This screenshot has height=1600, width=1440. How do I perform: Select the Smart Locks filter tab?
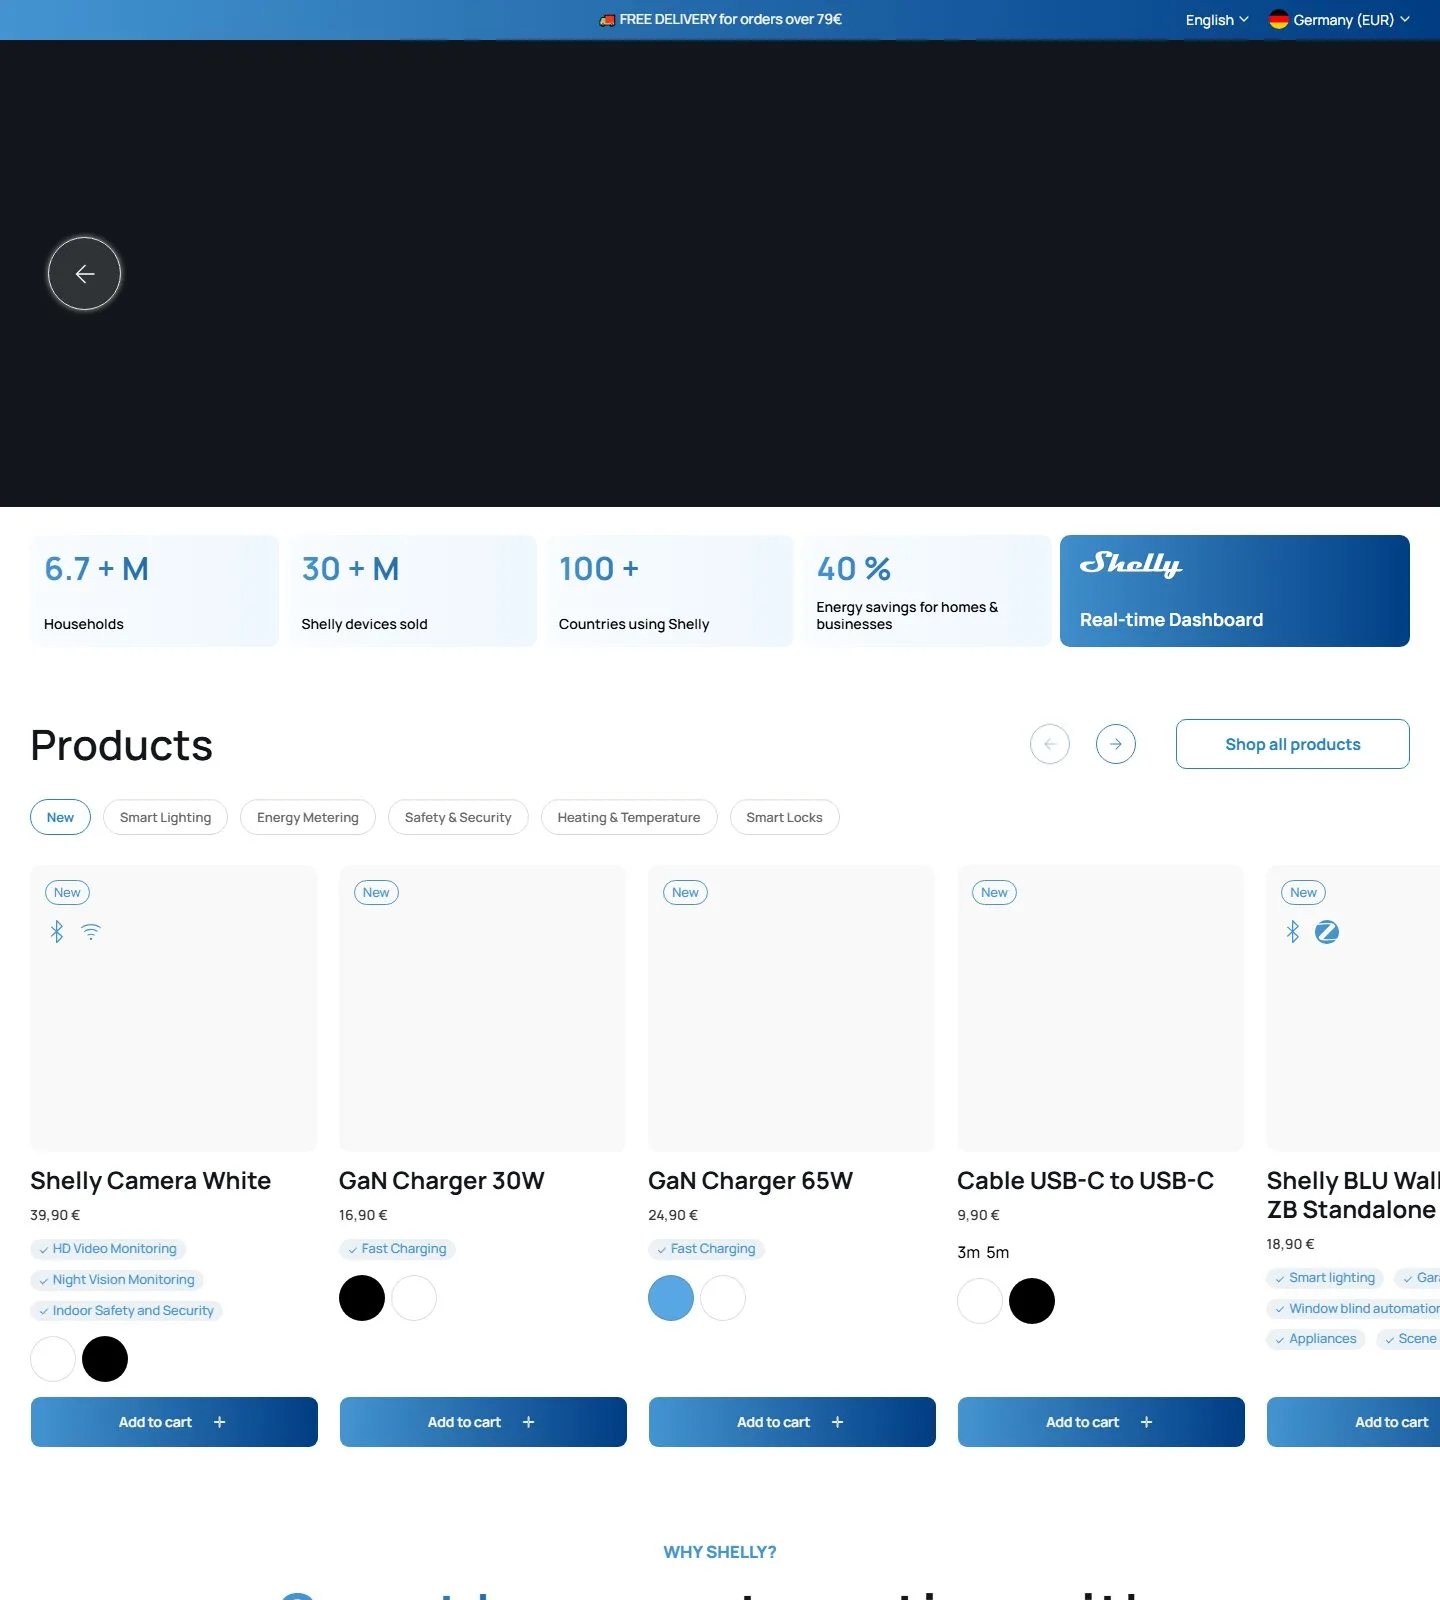784,817
